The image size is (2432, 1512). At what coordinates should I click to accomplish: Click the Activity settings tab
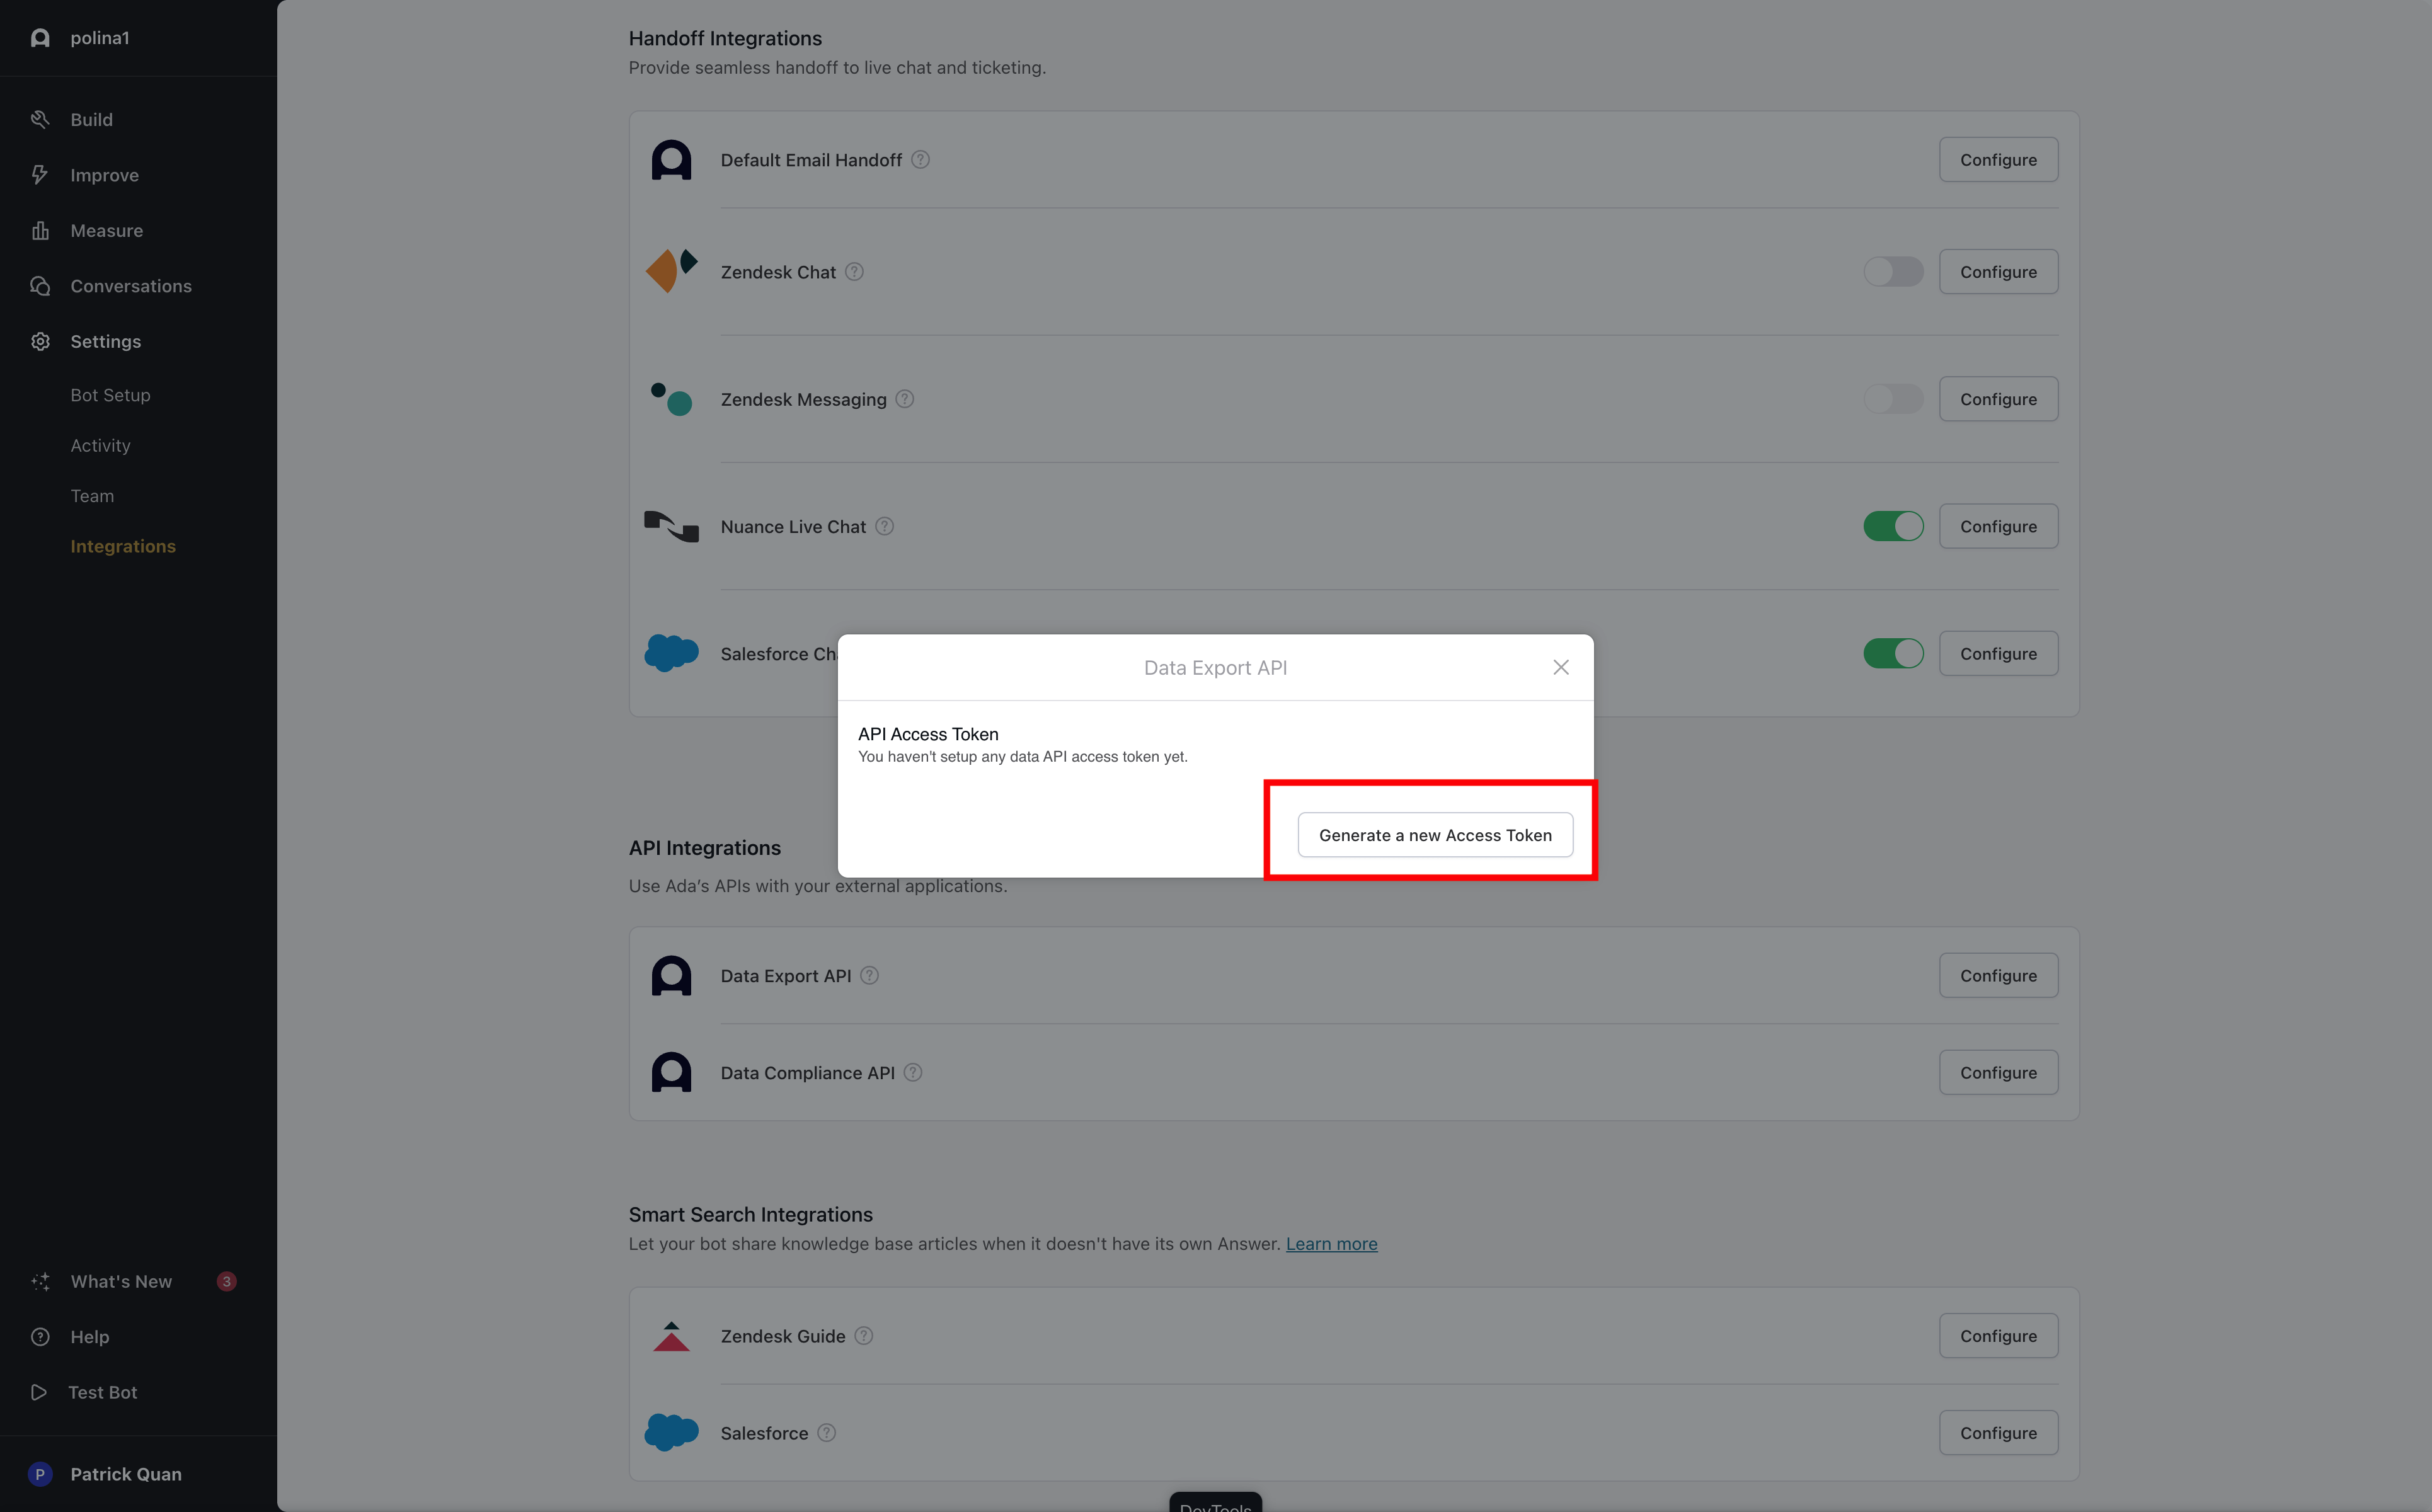(100, 444)
